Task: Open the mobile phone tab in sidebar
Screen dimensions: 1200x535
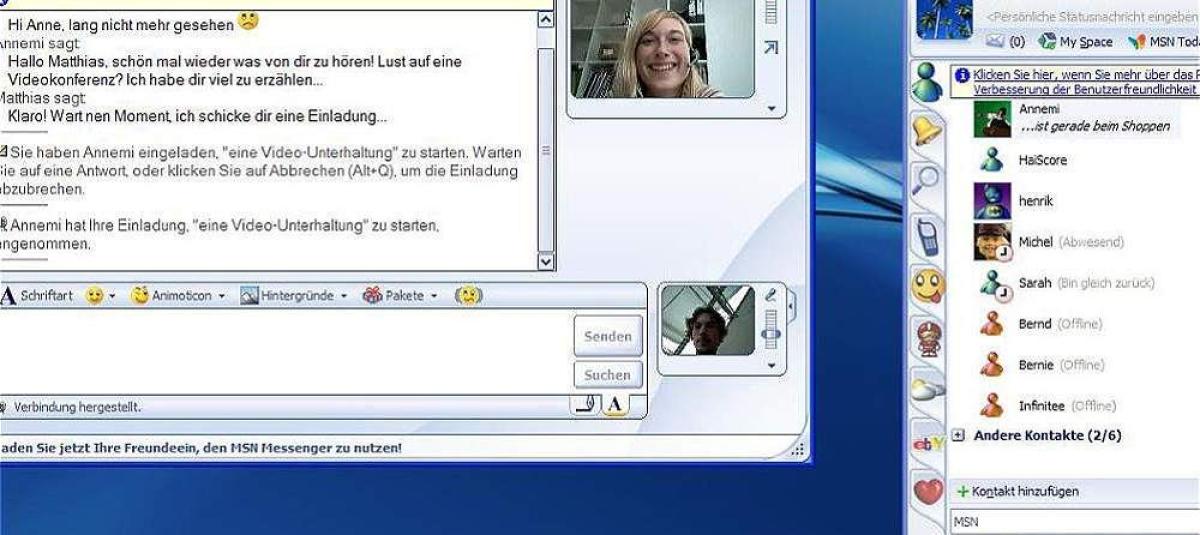Action: 928,236
